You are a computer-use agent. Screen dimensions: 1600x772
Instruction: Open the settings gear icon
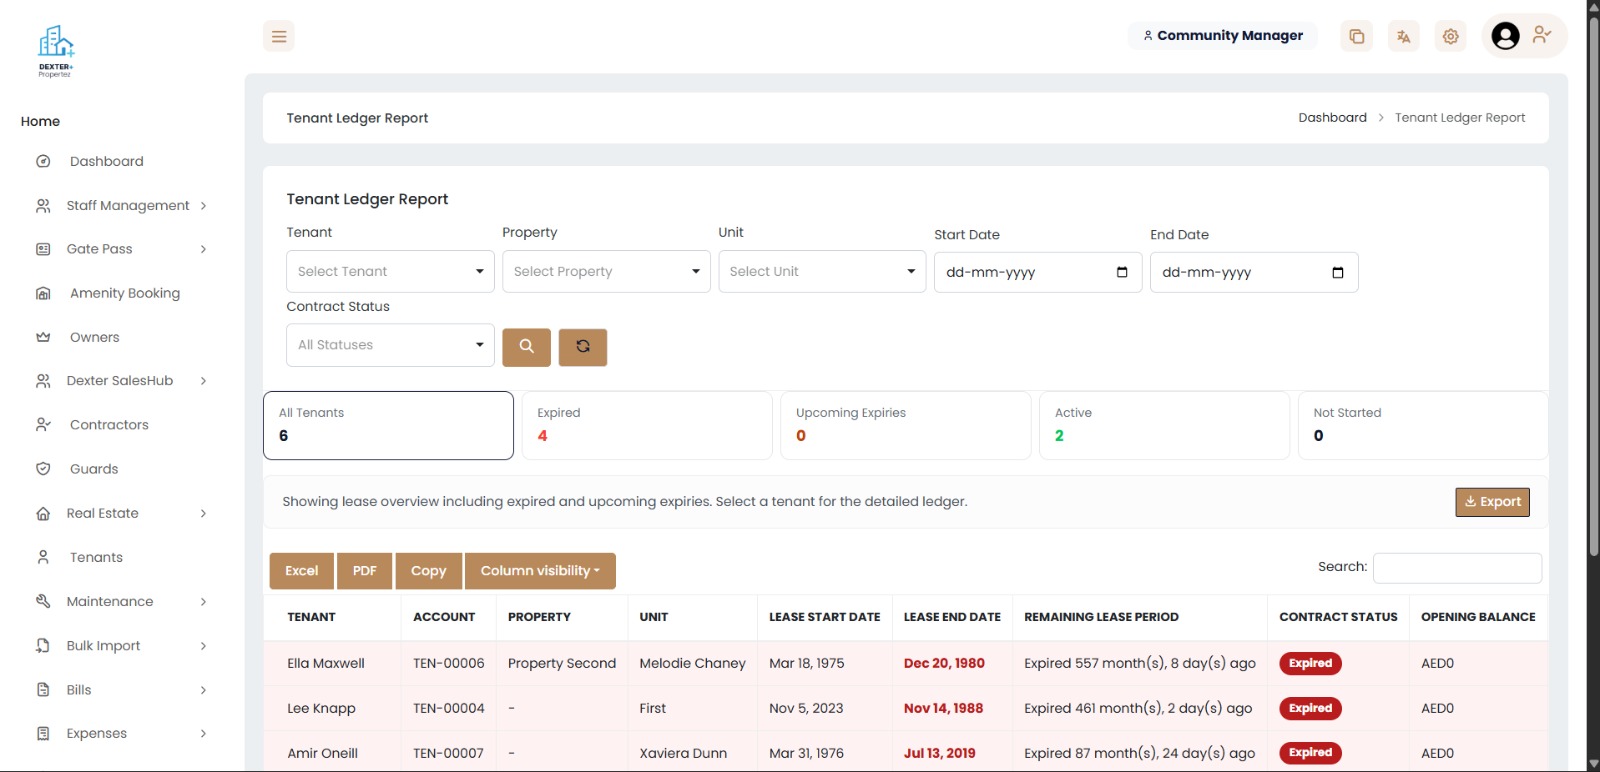pyautogui.click(x=1450, y=37)
